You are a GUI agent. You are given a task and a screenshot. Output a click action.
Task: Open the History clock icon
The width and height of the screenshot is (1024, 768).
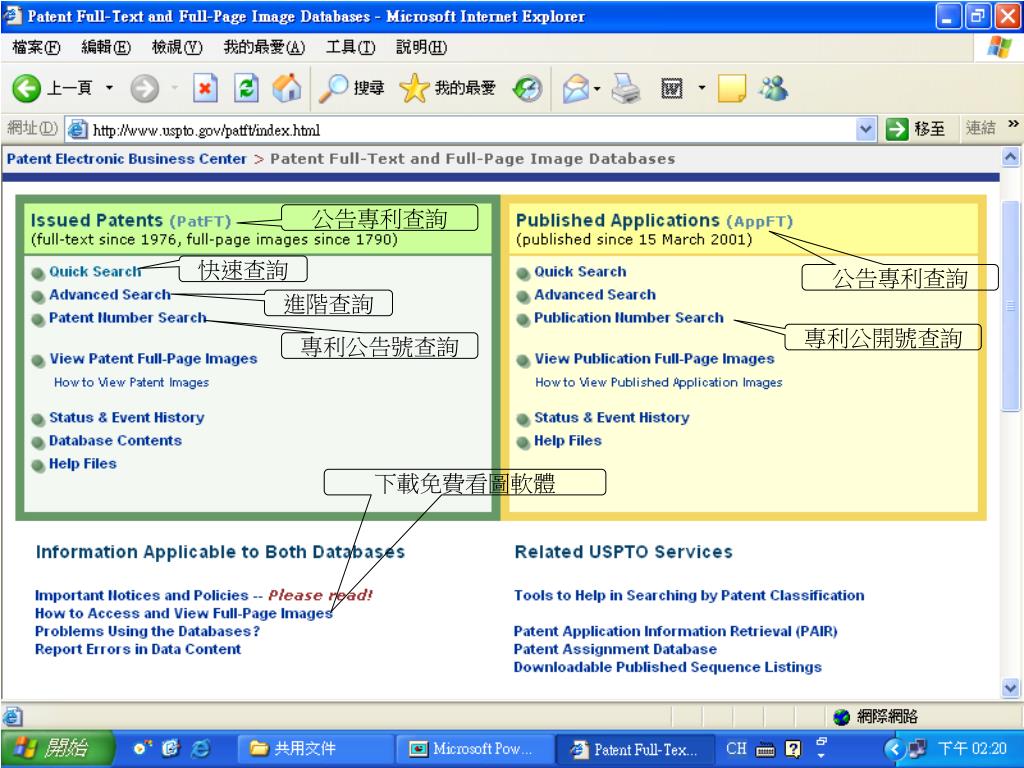(x=527, y=88)
